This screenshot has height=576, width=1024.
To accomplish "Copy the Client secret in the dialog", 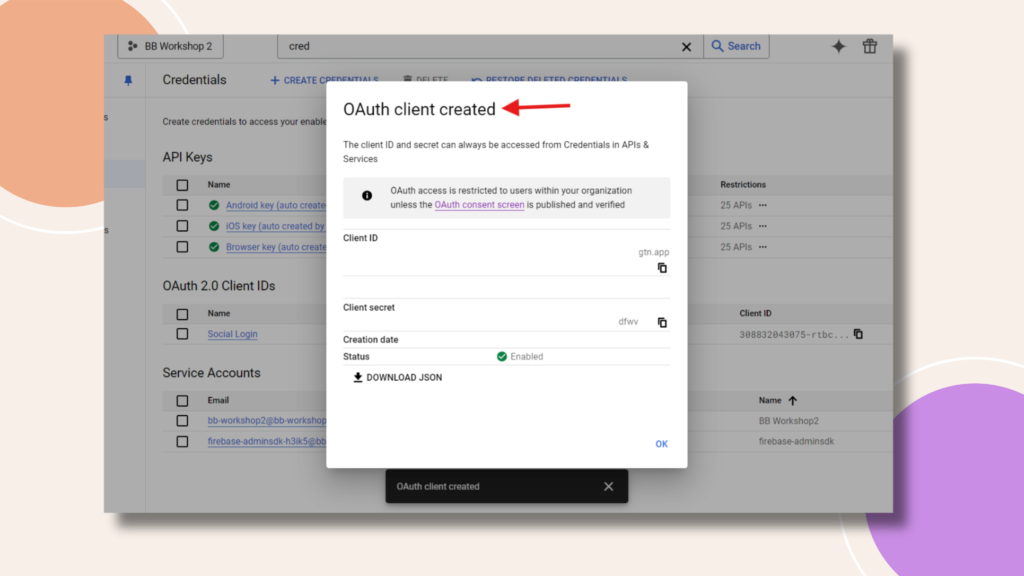I will 662,323.
